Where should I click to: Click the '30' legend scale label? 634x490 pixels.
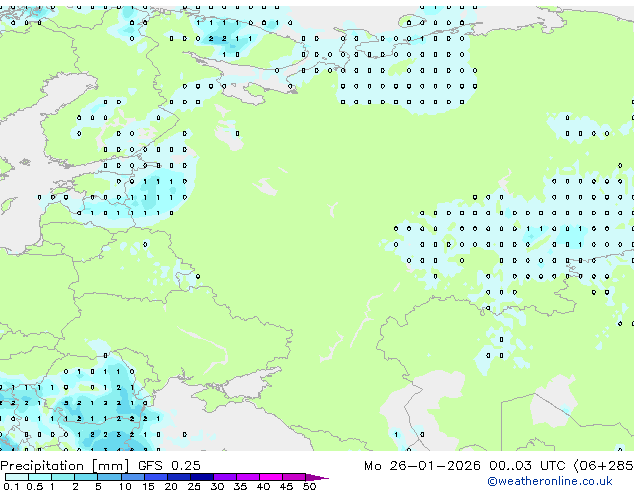[217, 486]
